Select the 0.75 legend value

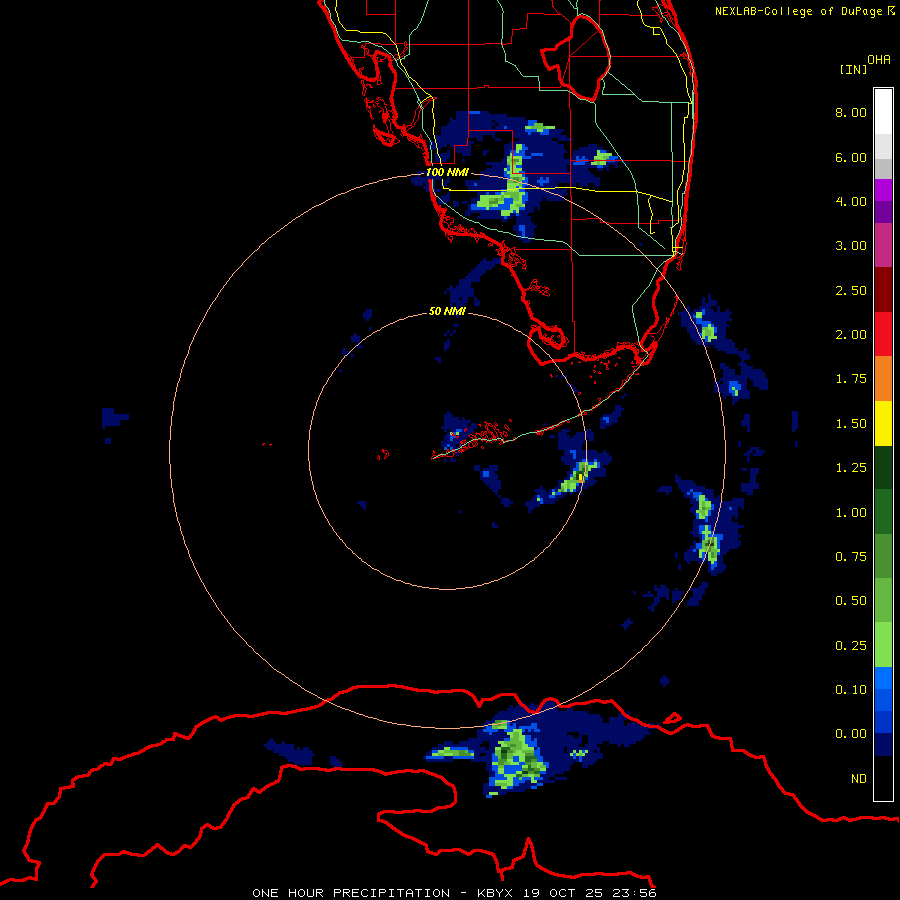851,557
